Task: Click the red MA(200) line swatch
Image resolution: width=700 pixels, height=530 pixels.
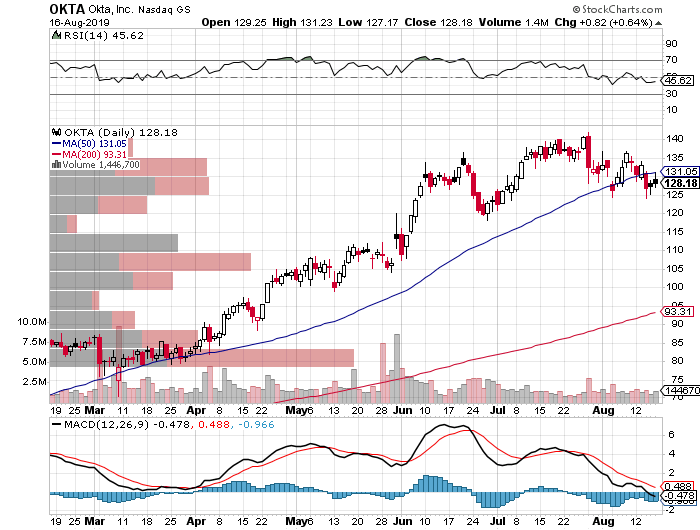Action: coord(56,154)
